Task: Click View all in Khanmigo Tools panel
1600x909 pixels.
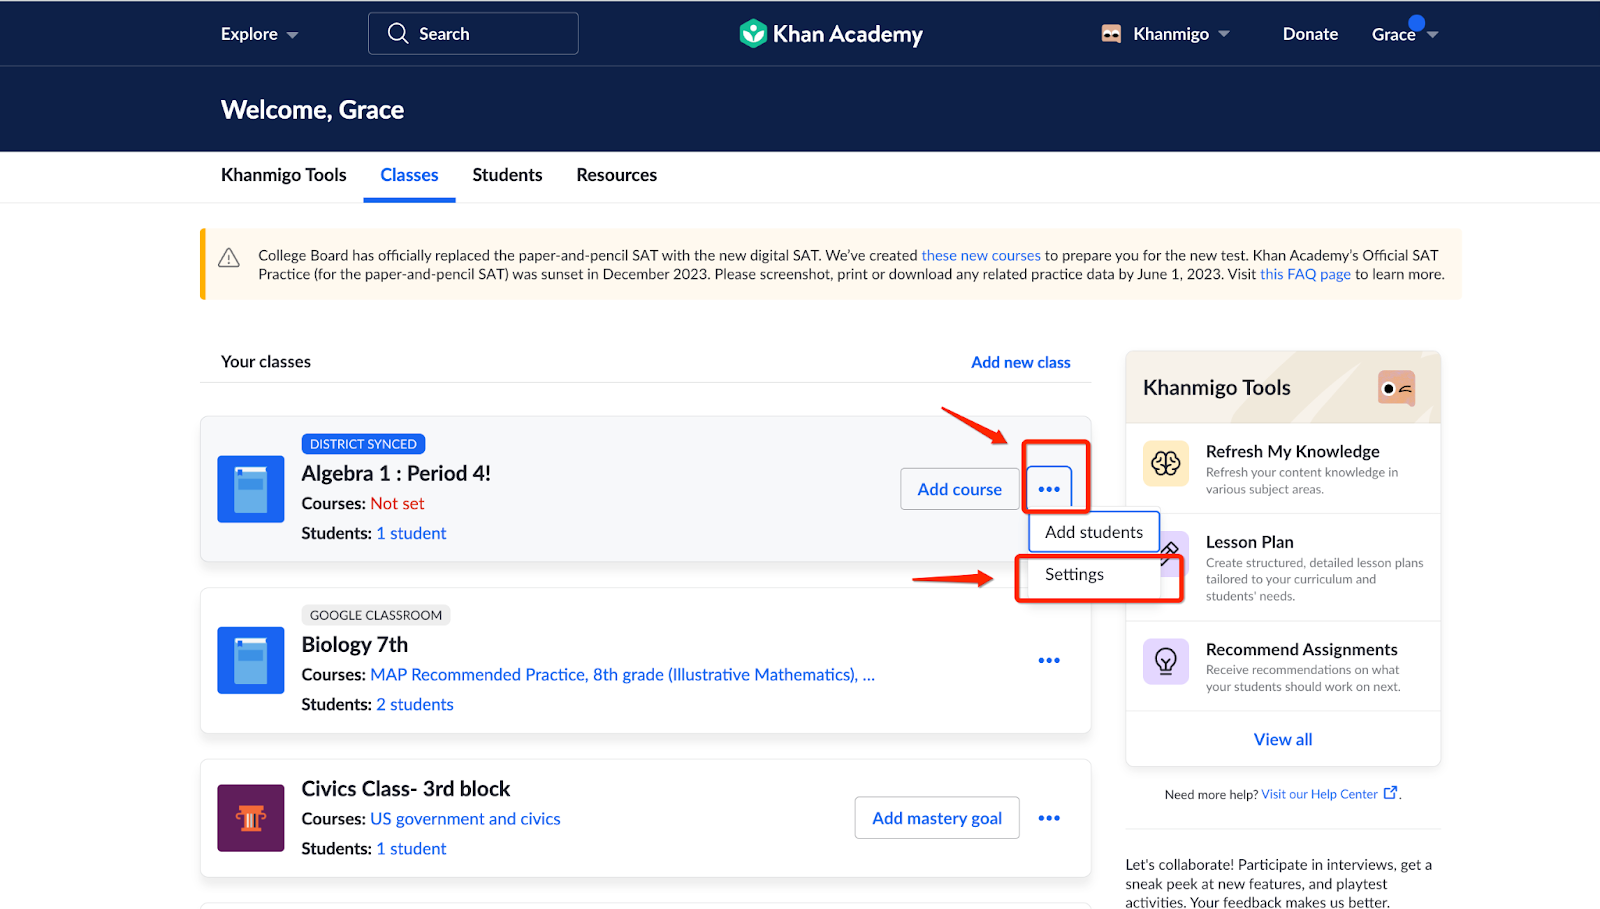Action: pyautogui.click(x=1283, y=739)
